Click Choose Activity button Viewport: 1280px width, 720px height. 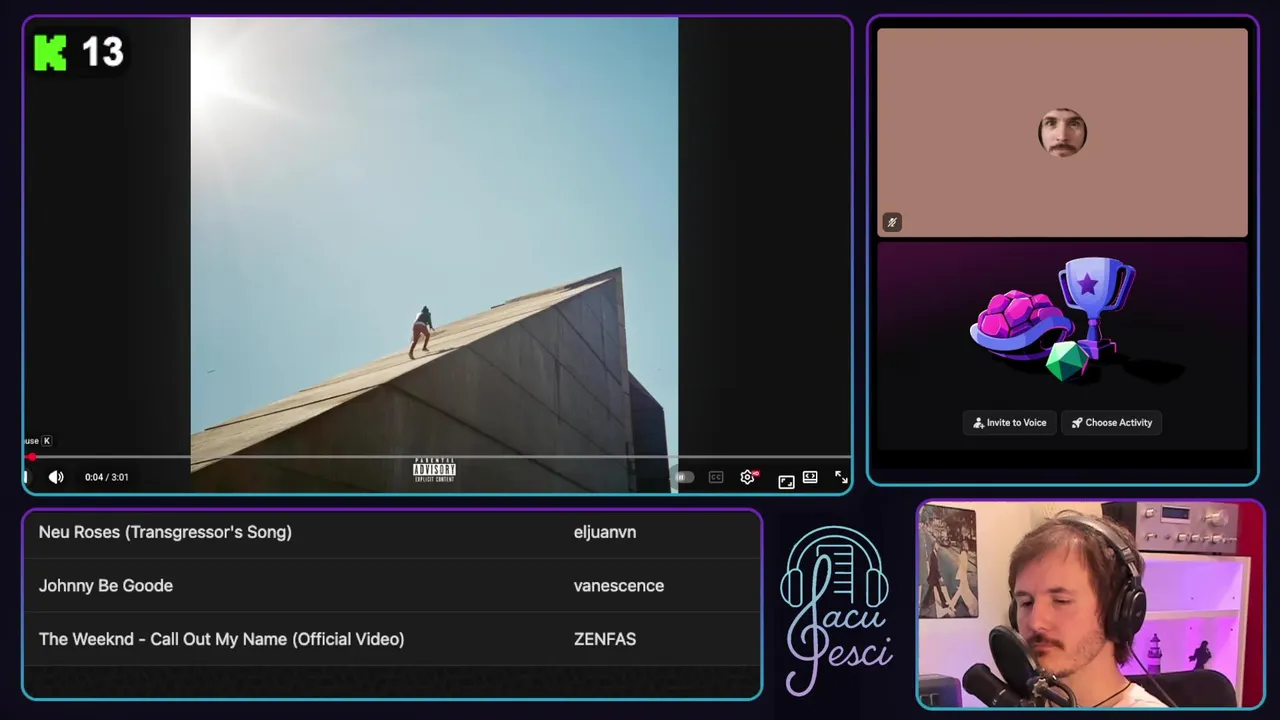tap(1112, 423)
